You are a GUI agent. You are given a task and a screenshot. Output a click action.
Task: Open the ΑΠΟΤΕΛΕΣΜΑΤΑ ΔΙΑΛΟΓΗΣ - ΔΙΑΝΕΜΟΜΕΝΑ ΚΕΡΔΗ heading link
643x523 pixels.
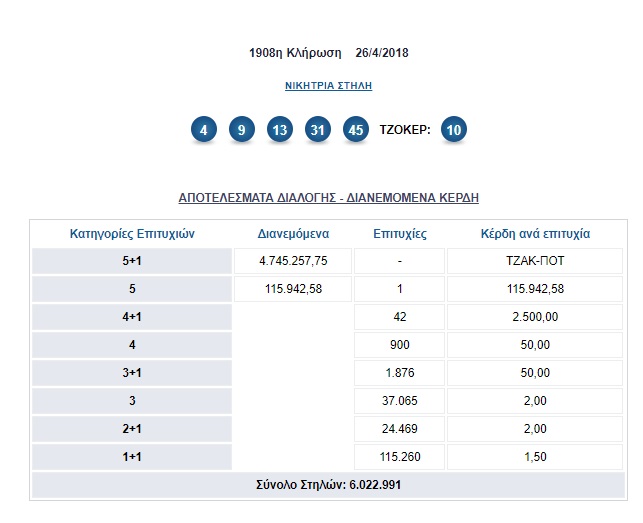(x=328, y=198)
